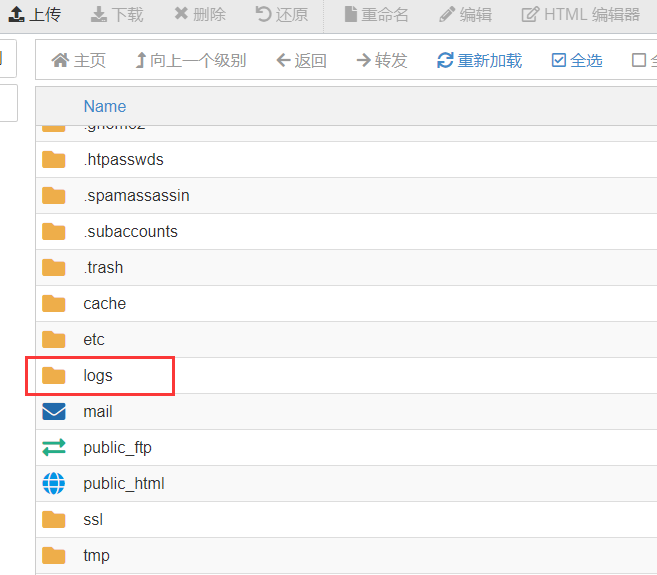Click the Upload (上传) toolbar button
This screenshot has height=575, width=657.
coord(35,15)
